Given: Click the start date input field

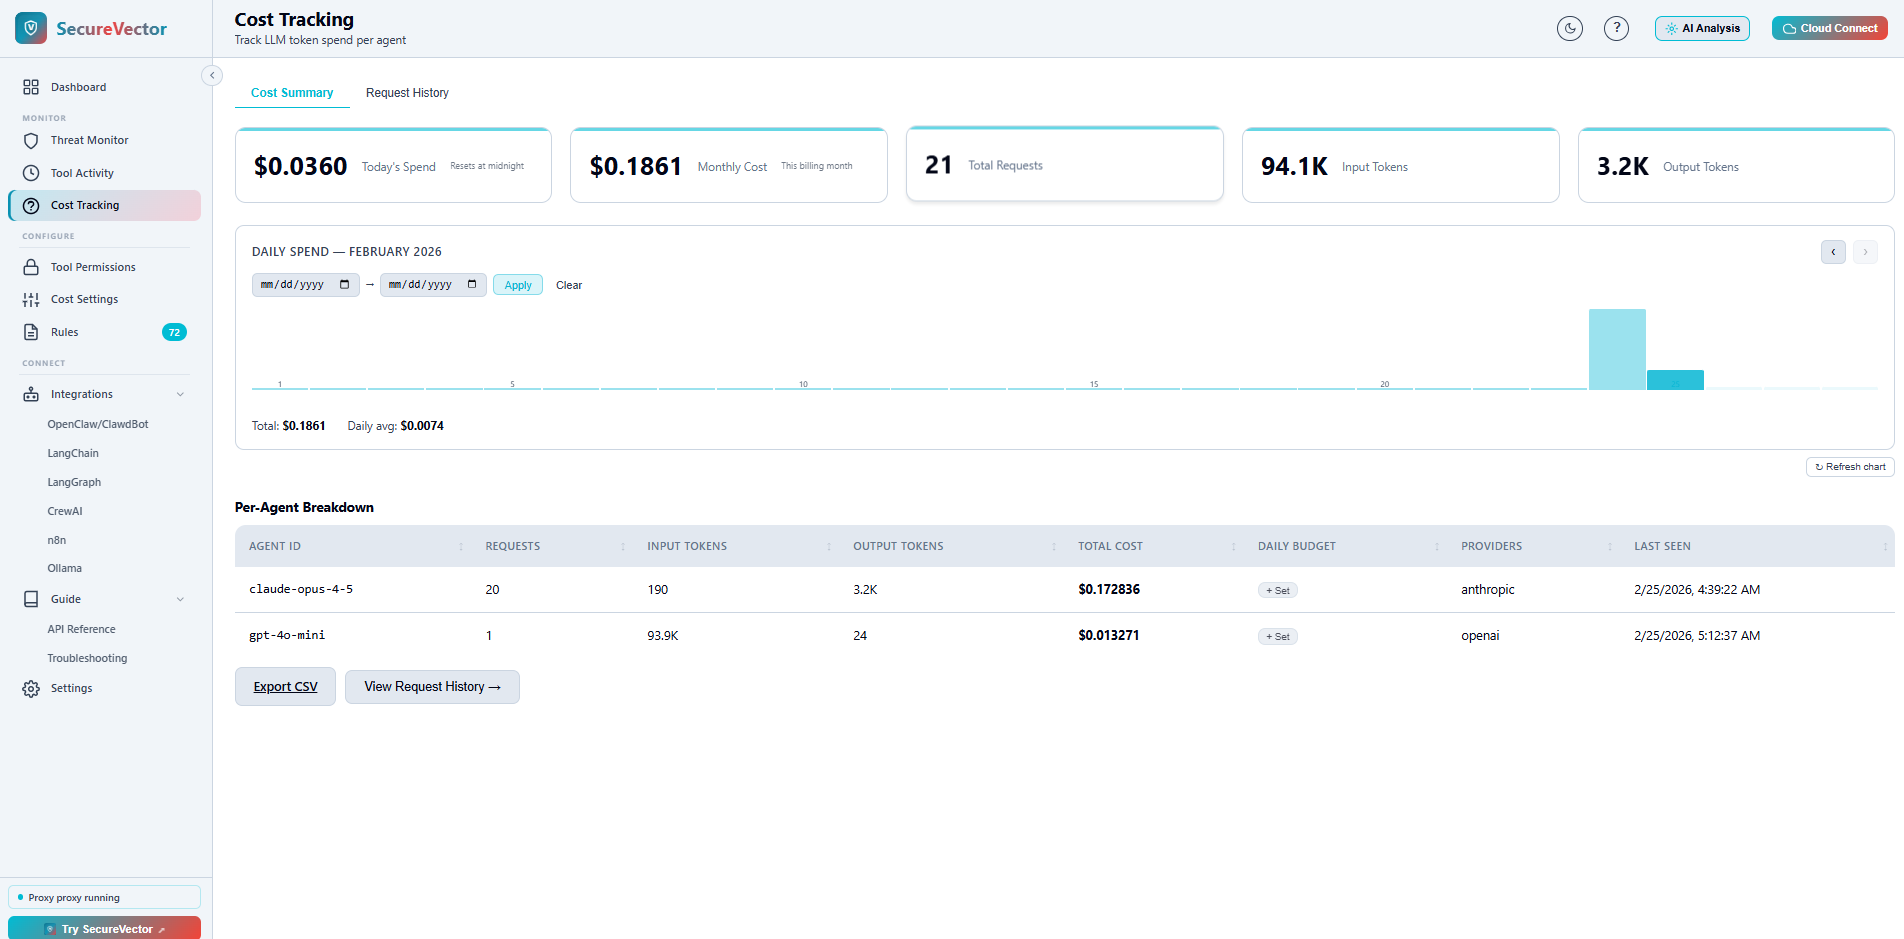Looking at the screenshot, I should pos(305,285).
